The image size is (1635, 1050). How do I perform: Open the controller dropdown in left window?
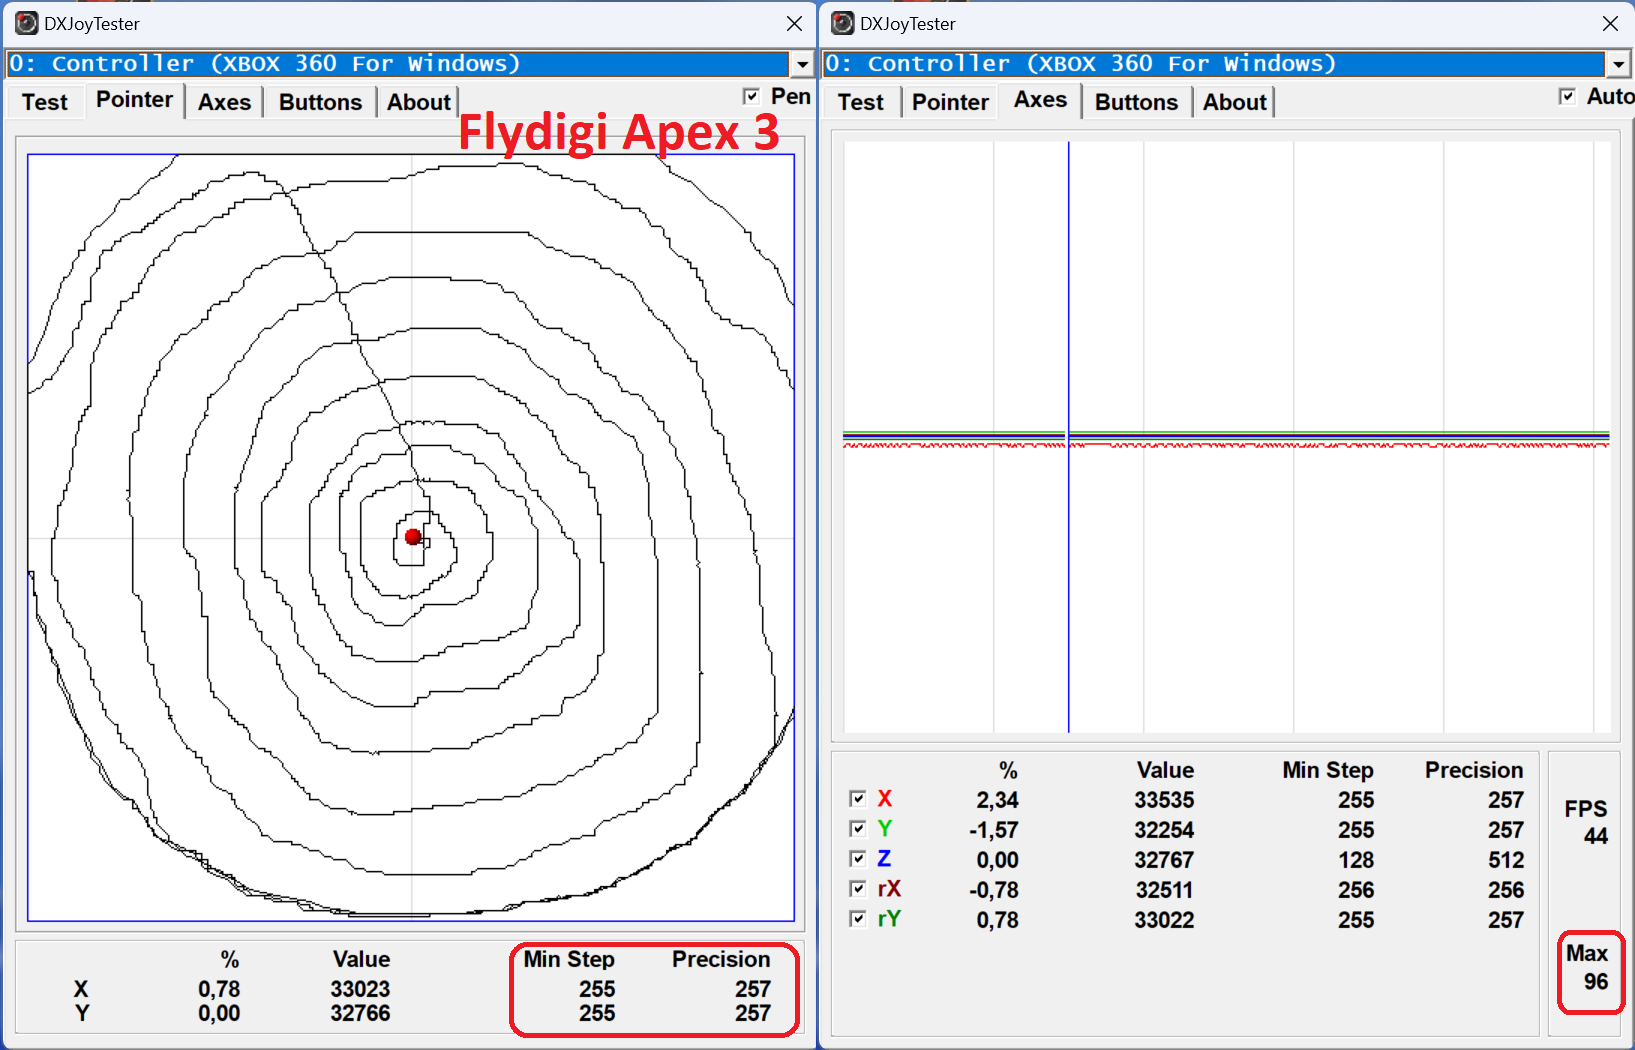tap(802, 64)
